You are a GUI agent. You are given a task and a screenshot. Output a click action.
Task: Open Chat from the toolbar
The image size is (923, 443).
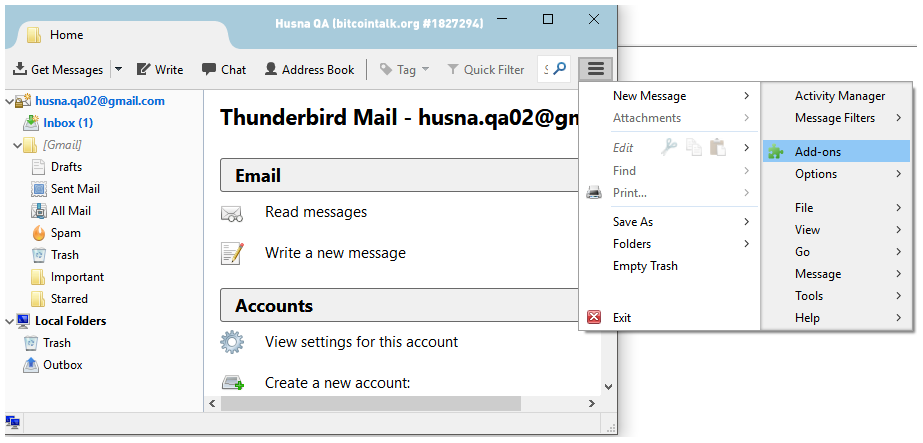[x=224, y=69]
